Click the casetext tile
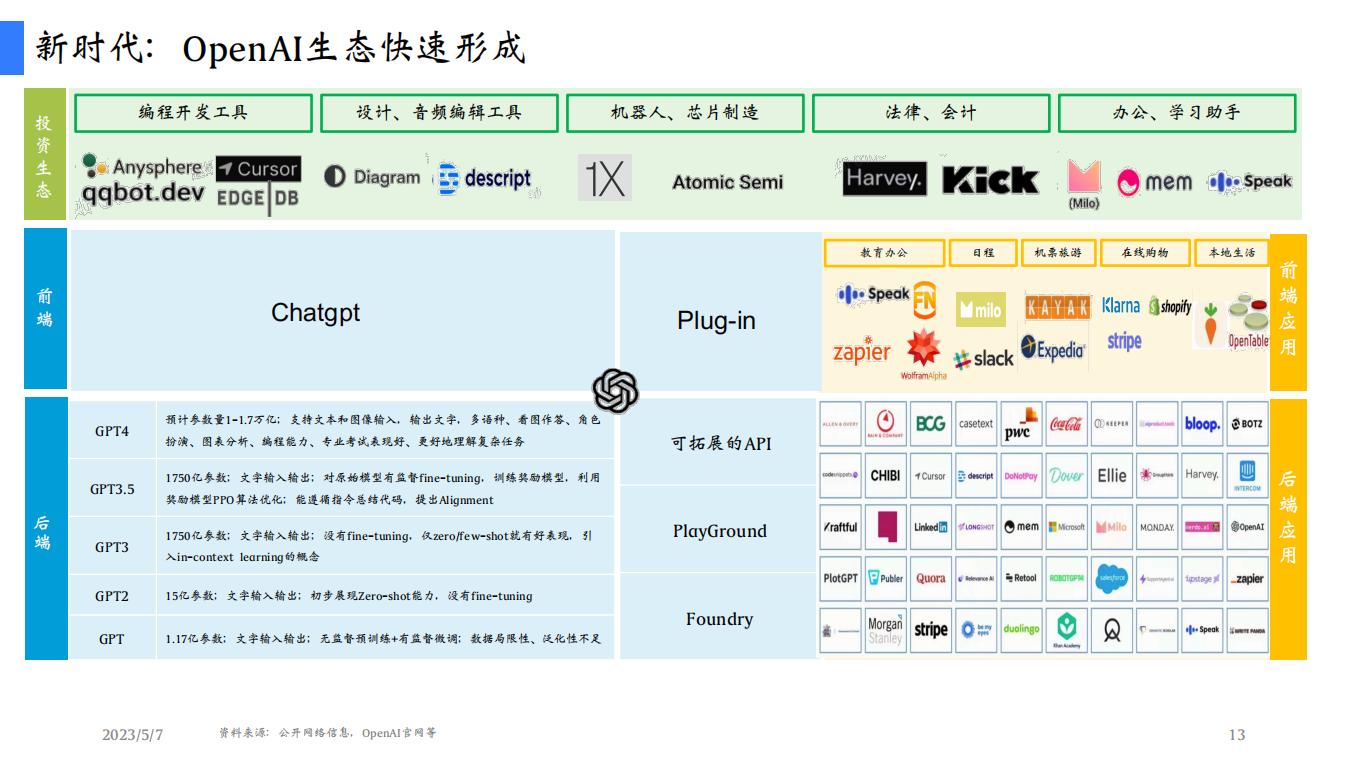The width and height of the screenshot is (1348, 759). pyautogui.click(x=976, y=423)
